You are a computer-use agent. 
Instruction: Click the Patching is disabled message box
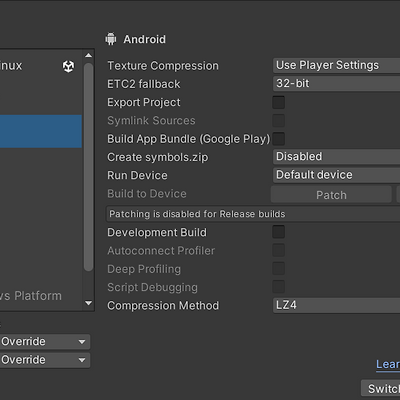pos(253,214)
